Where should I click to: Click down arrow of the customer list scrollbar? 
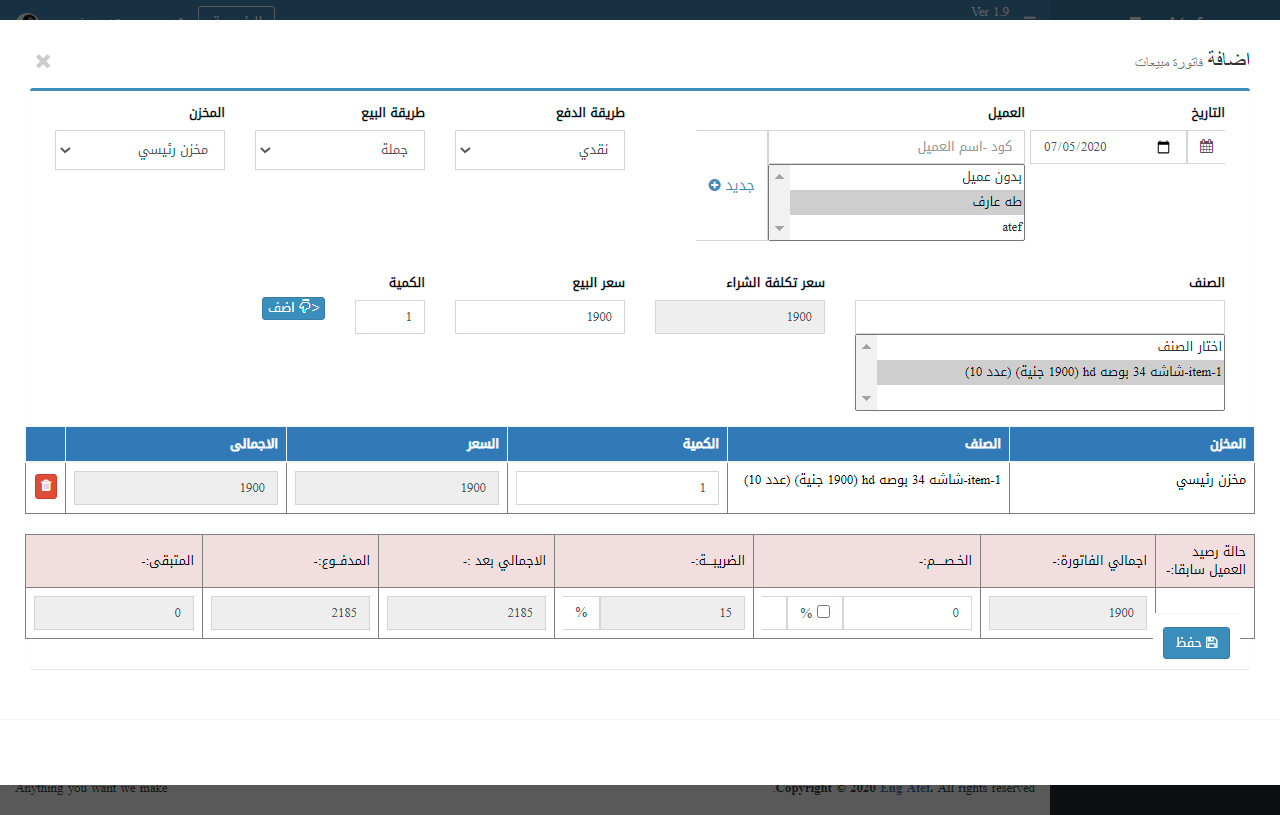tap(779, 230)
